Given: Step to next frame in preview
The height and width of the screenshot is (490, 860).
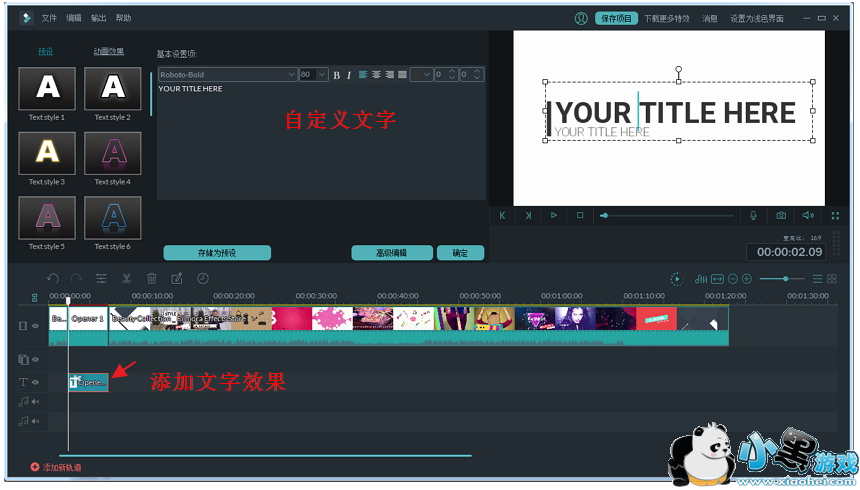Looking at the screenshot, I should (528, 216).
